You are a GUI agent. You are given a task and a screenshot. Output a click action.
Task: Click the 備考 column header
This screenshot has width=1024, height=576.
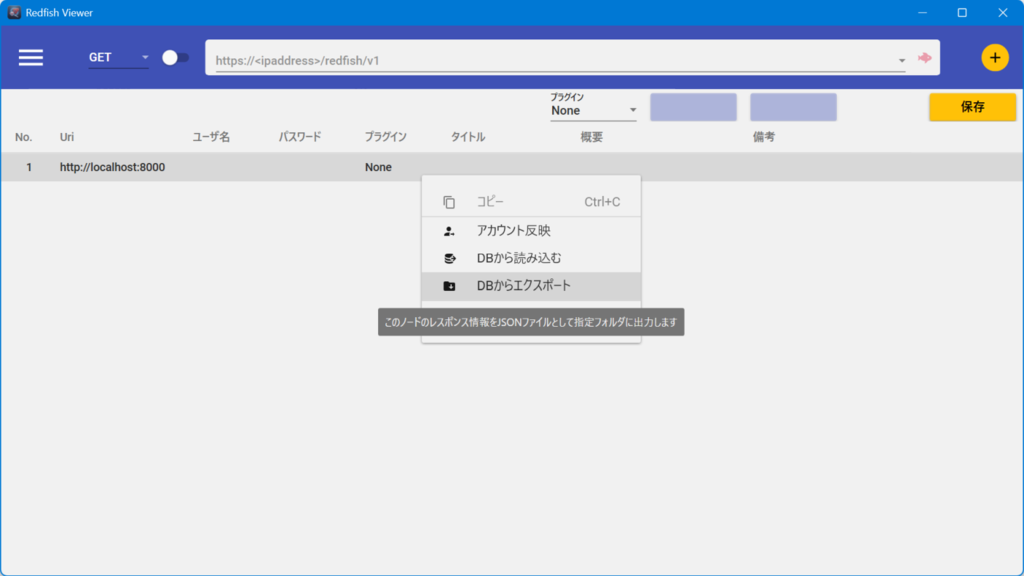click(x=763, y=137)
